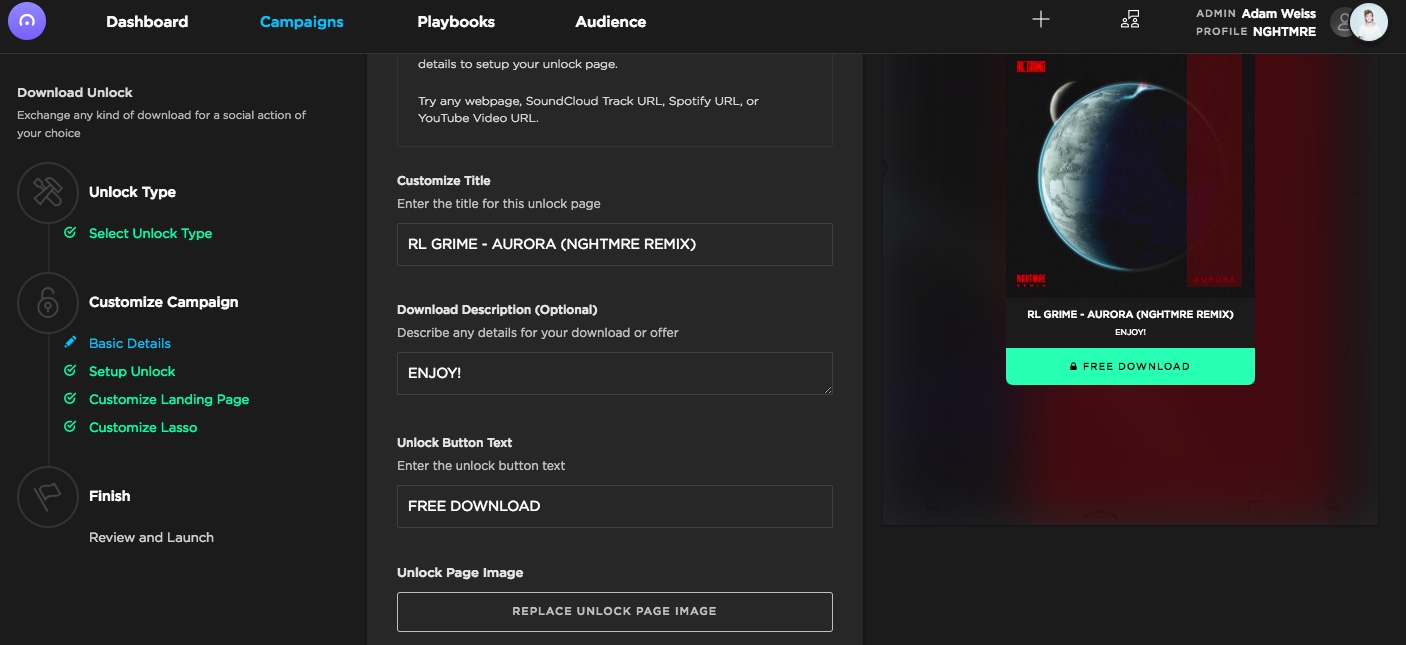
Task: Focus the Download Description text area
Action: (x=615, y=373)
